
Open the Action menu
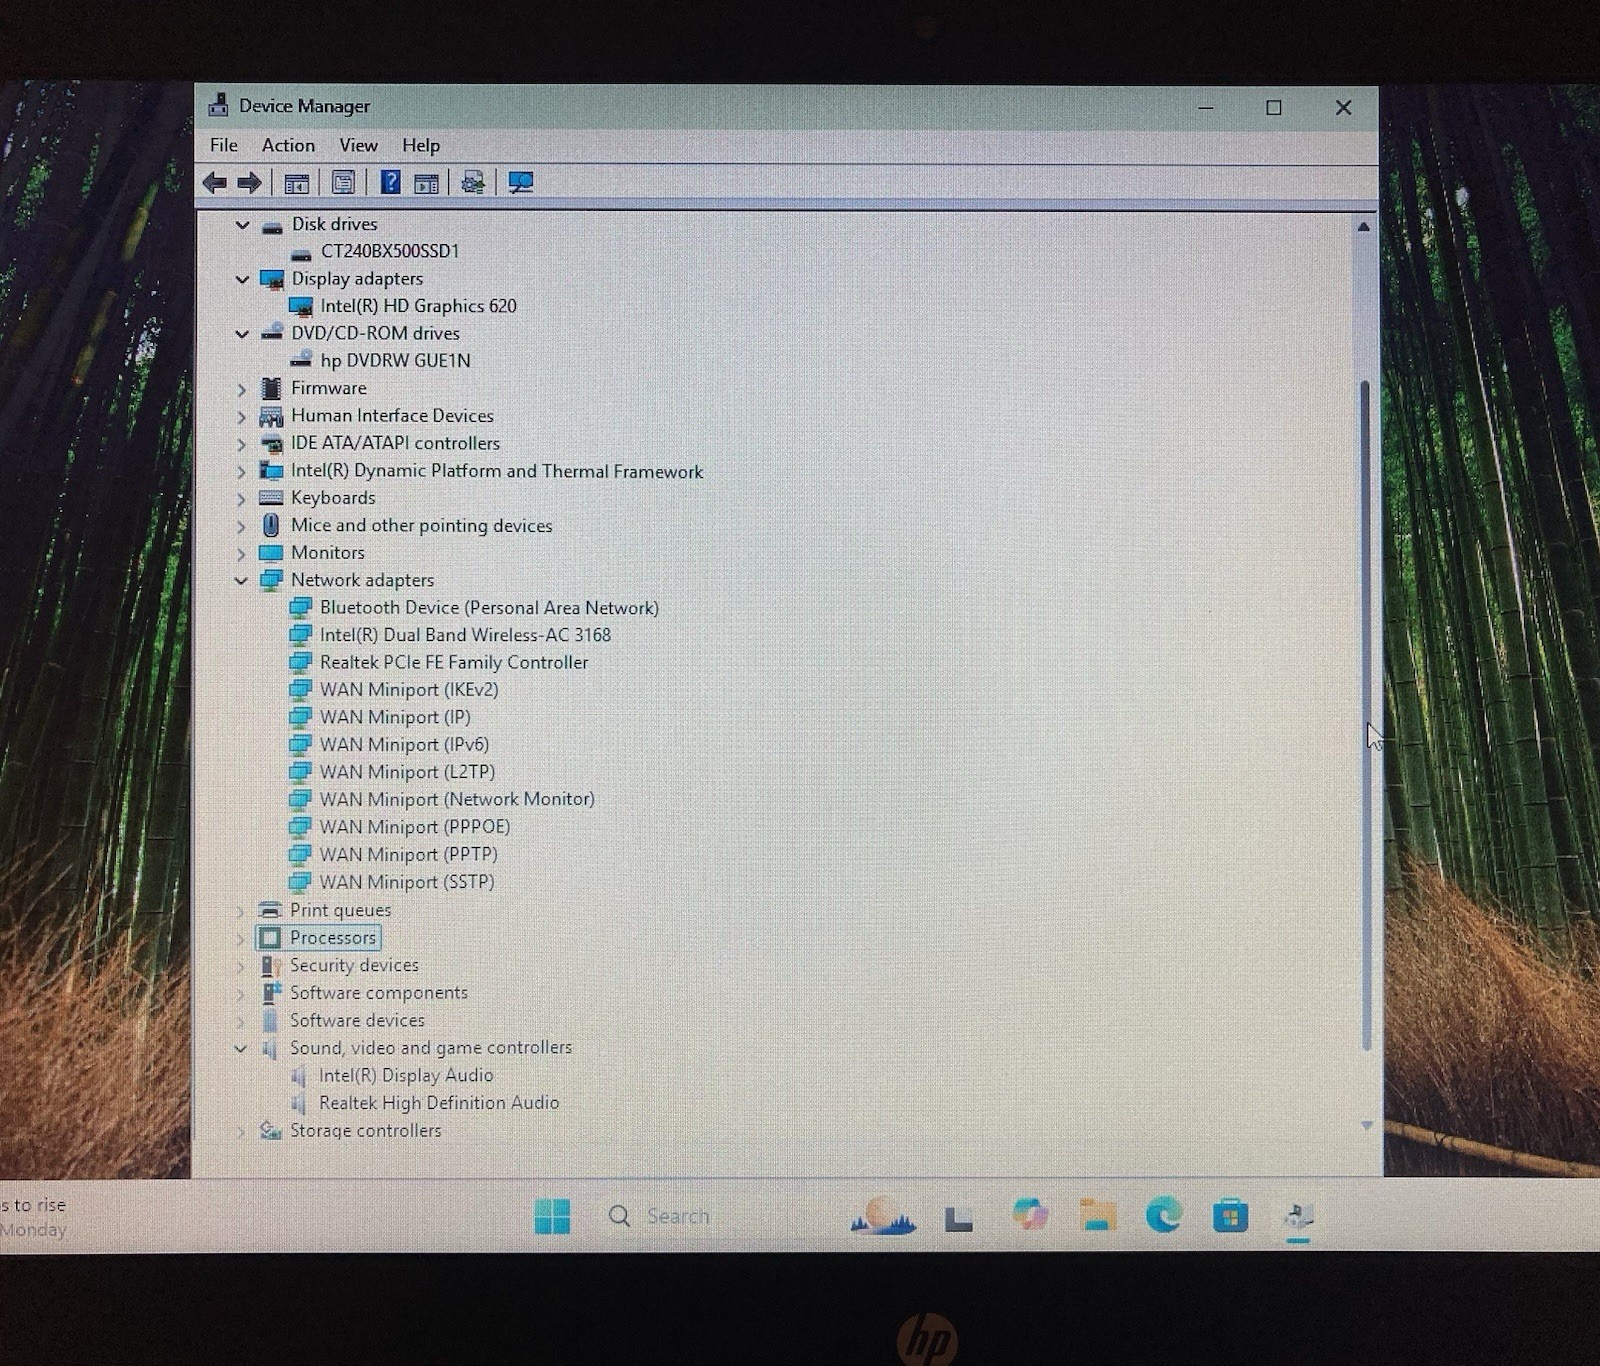(x=288, y=145)
